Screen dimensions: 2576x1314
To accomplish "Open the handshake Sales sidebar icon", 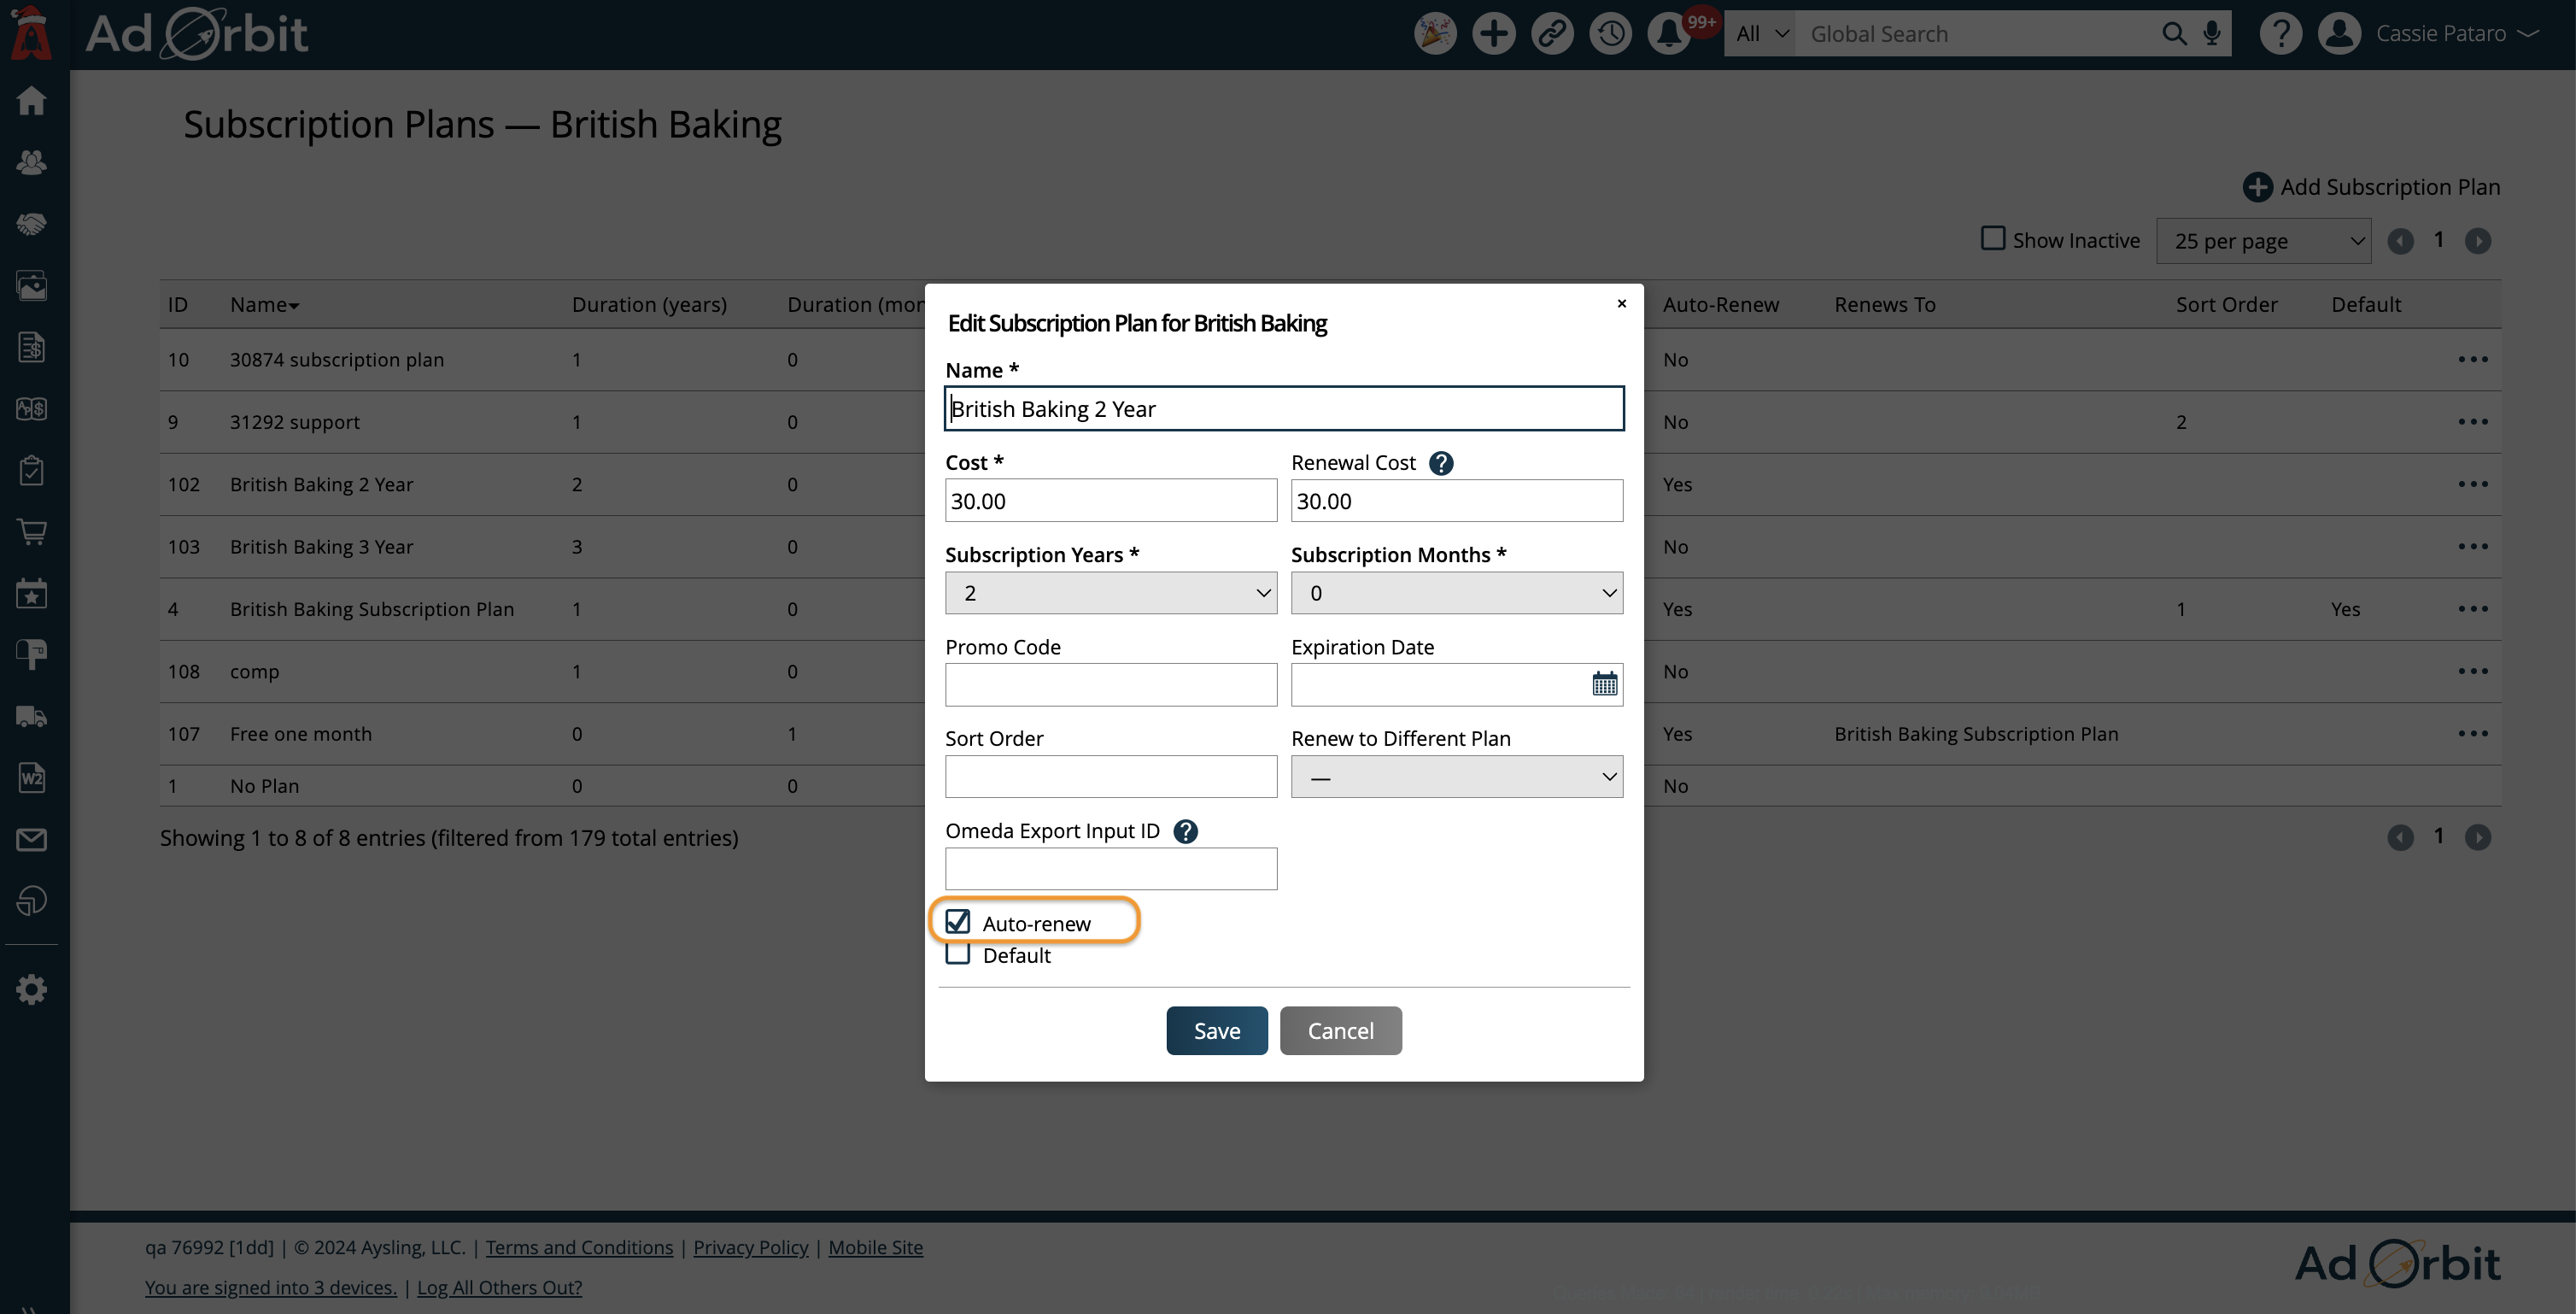I will coord(31,224).
